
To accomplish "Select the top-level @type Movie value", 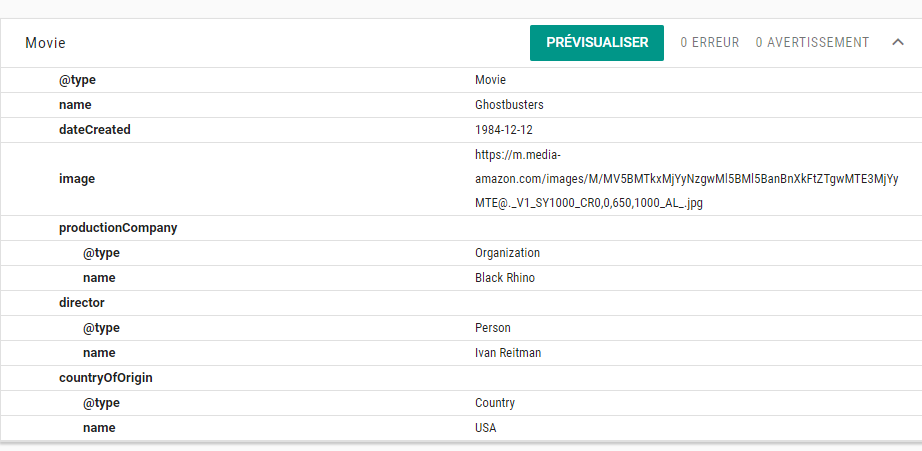I will coord(490,80).
